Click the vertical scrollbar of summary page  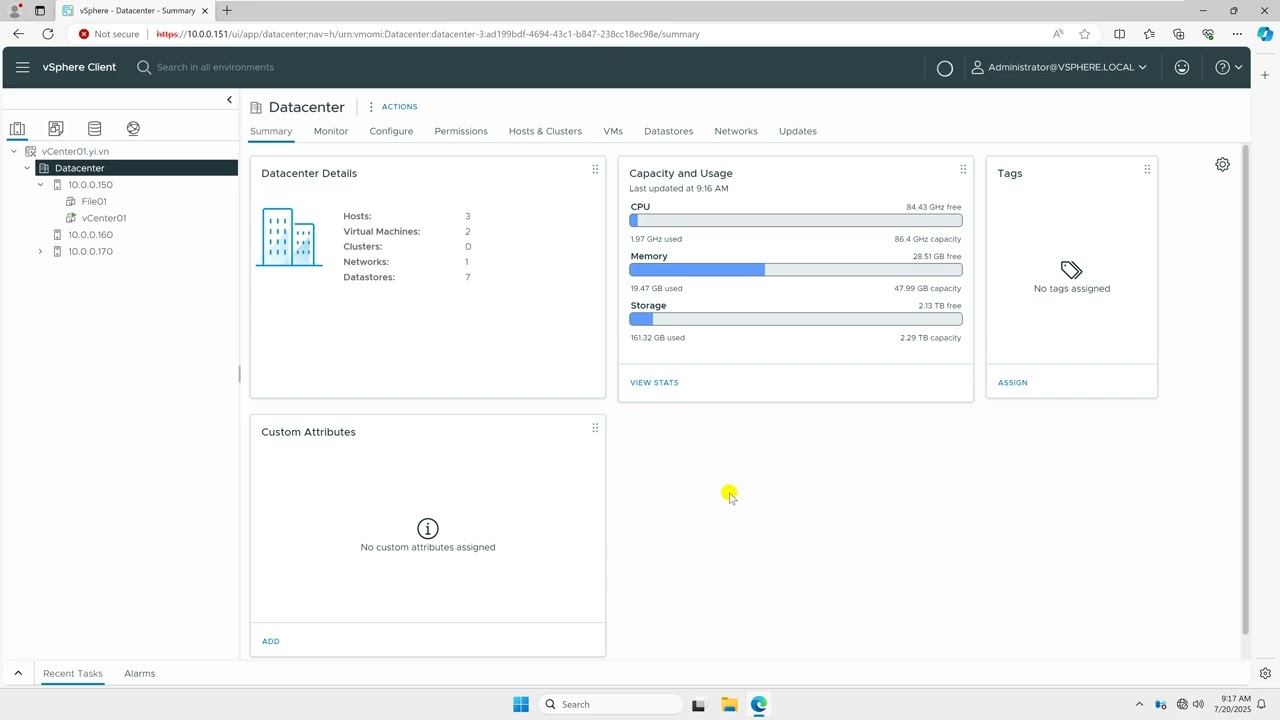point(1245,390)
